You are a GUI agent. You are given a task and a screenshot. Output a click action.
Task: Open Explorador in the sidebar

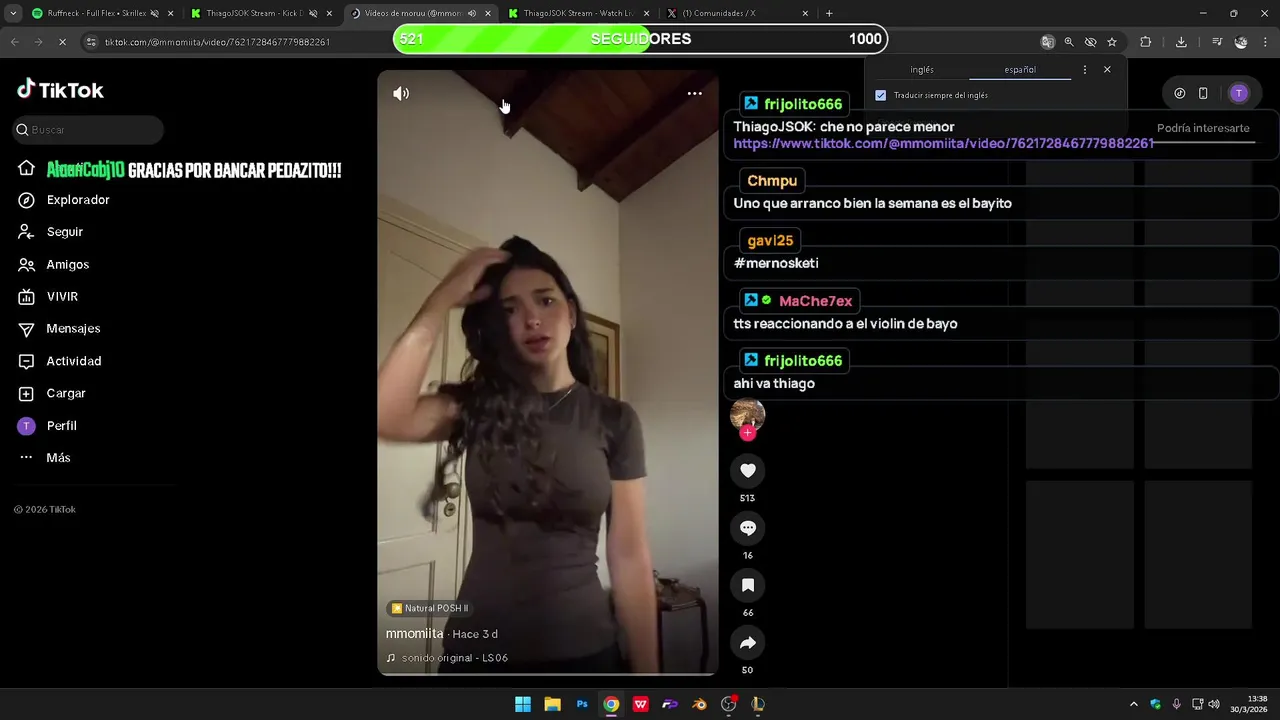[x=64, y=200]
